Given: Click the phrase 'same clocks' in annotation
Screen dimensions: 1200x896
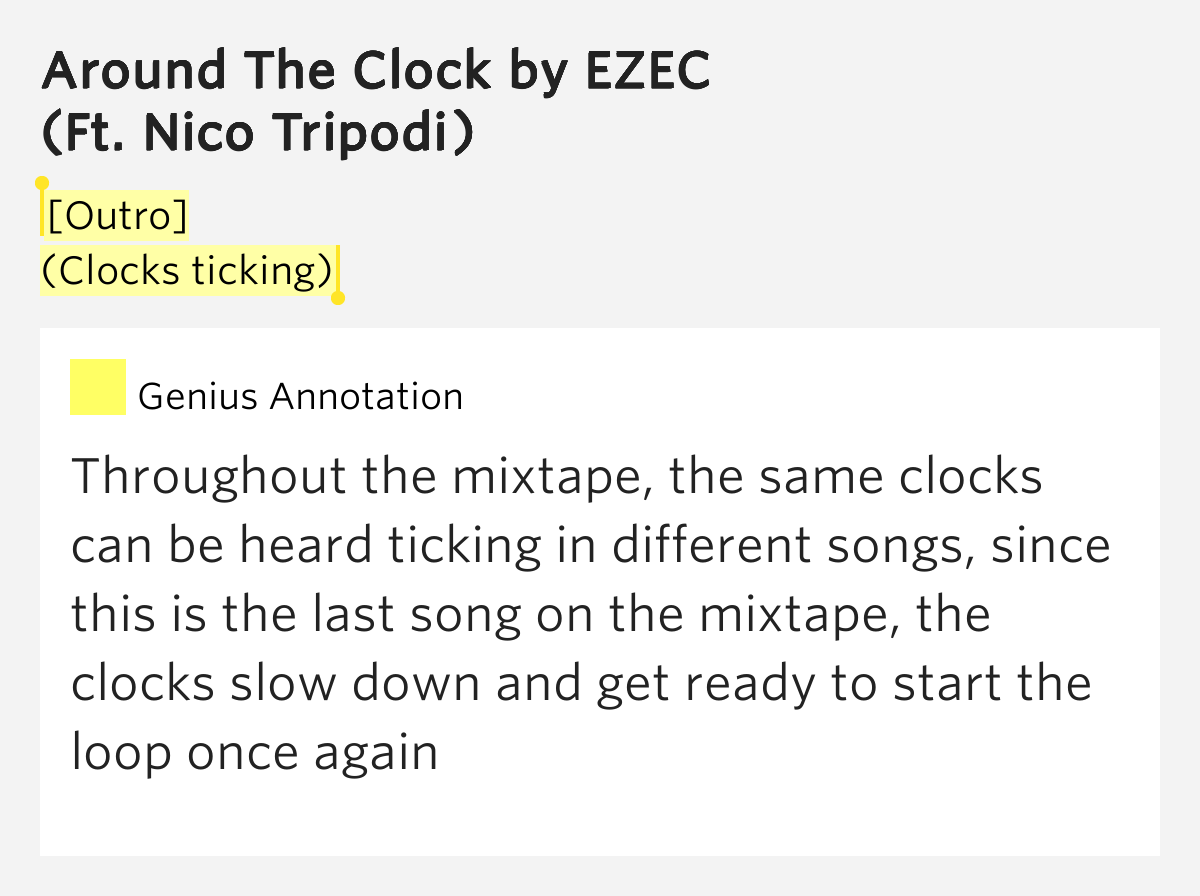Looking at the screenshot, I should [901, 477].
